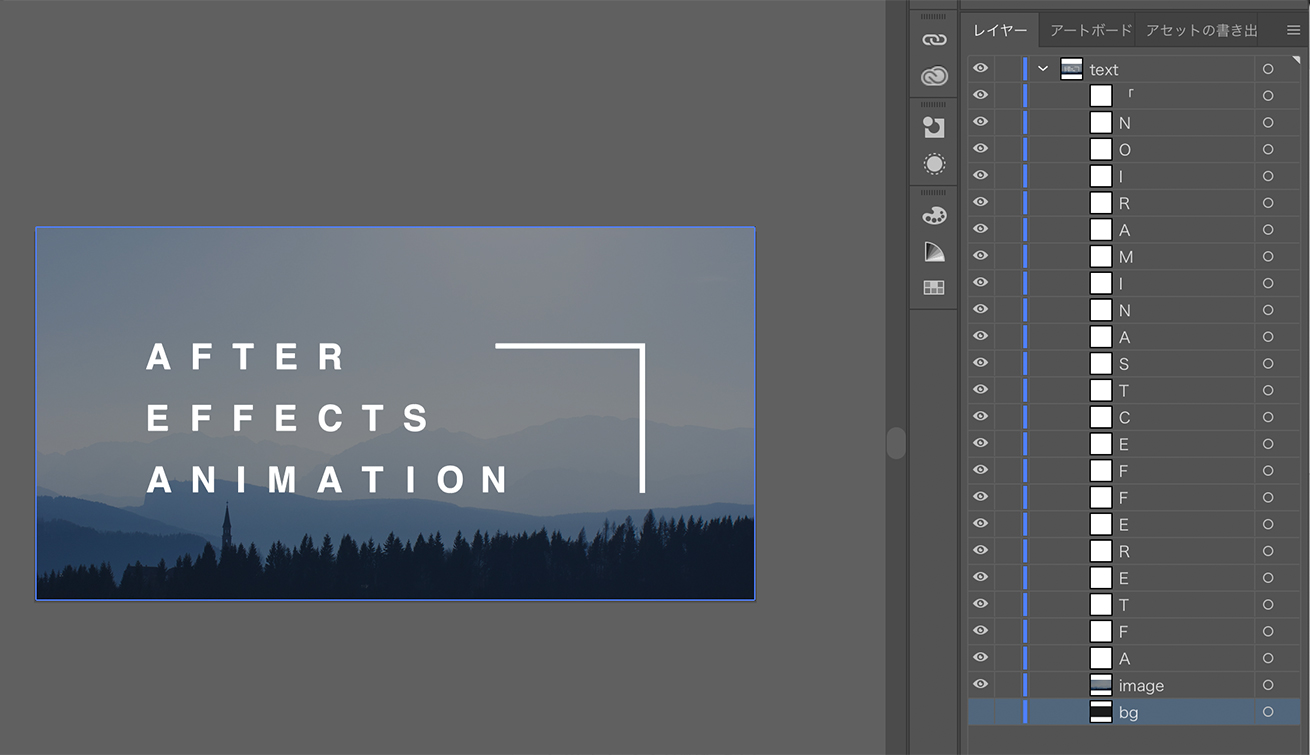This screenshot has width=1310, height=755.
Task: Click the target circle of the S sublayer
Action: pos(1268,364)
